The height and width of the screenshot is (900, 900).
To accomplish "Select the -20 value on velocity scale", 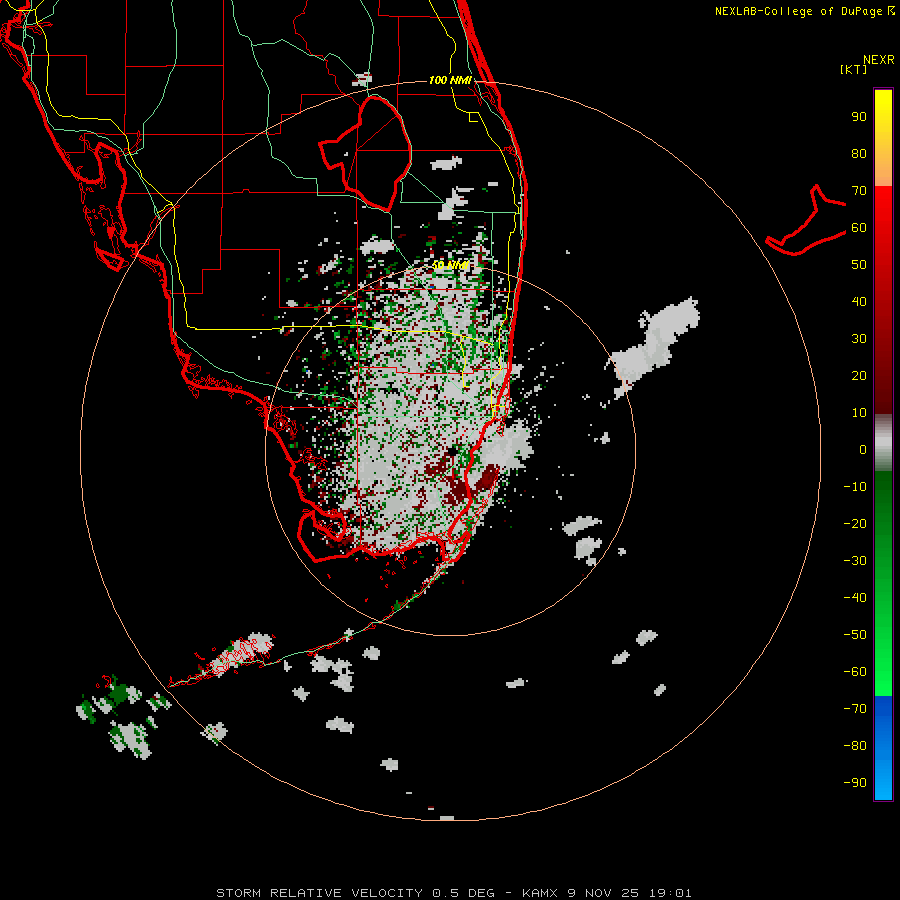I will coord(855,523).
